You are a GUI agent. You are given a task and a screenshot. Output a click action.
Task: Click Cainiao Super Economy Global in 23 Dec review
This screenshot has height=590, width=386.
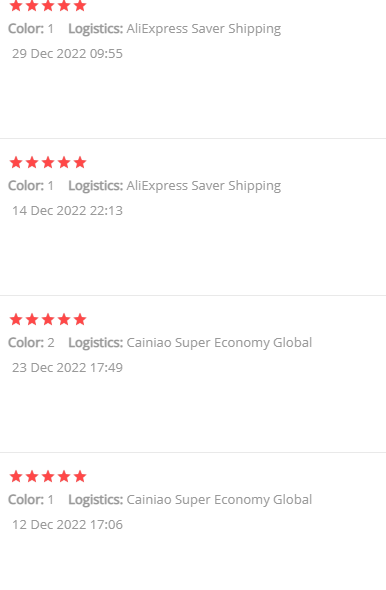pos(219,343)
